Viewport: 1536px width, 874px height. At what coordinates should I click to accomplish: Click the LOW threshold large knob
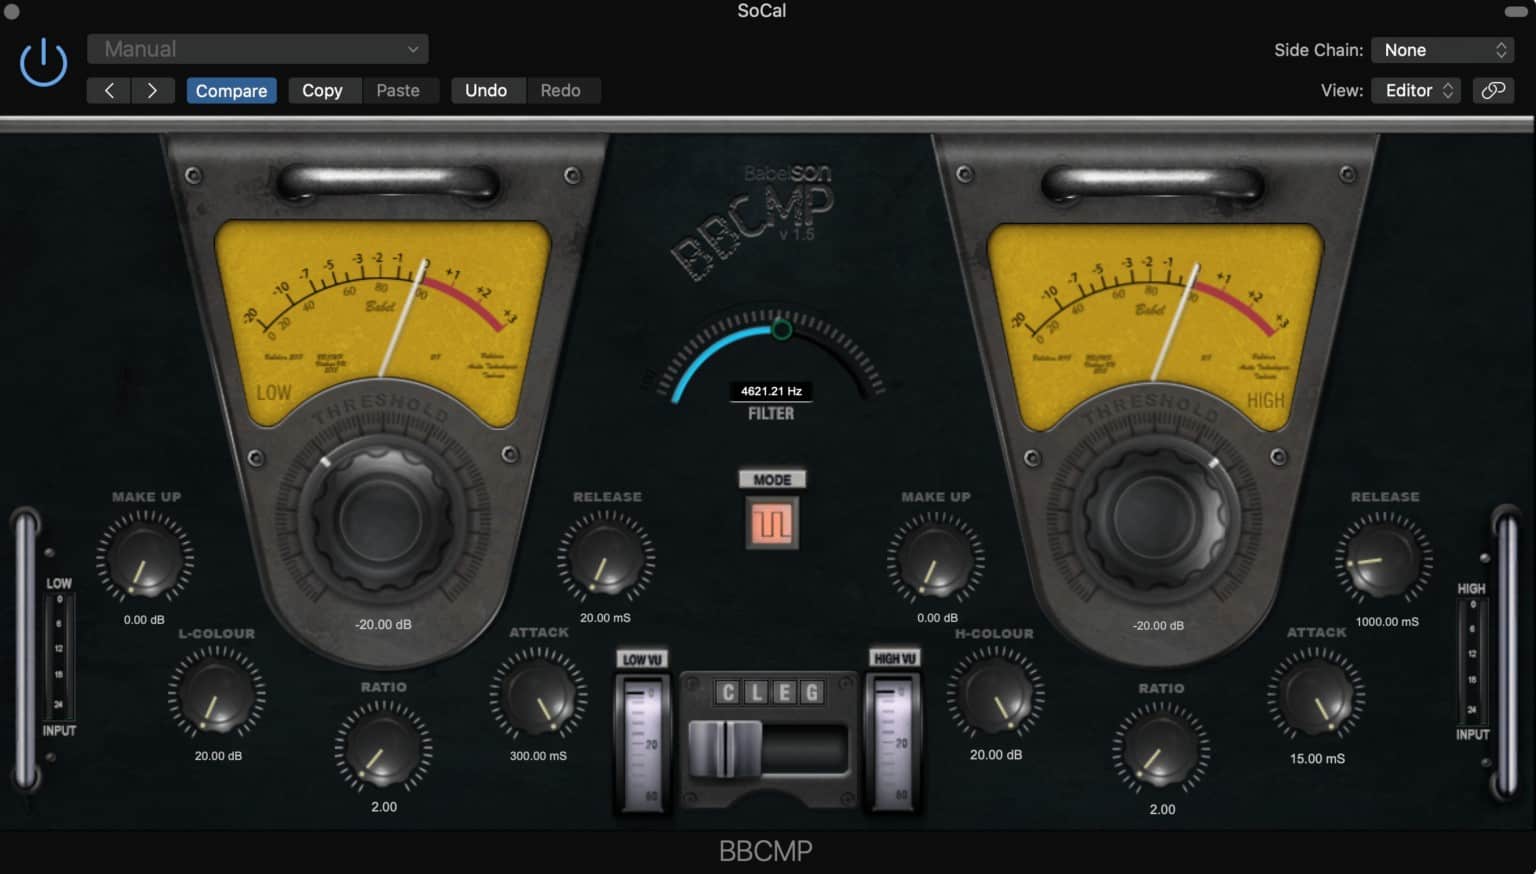tap(381, 520)
